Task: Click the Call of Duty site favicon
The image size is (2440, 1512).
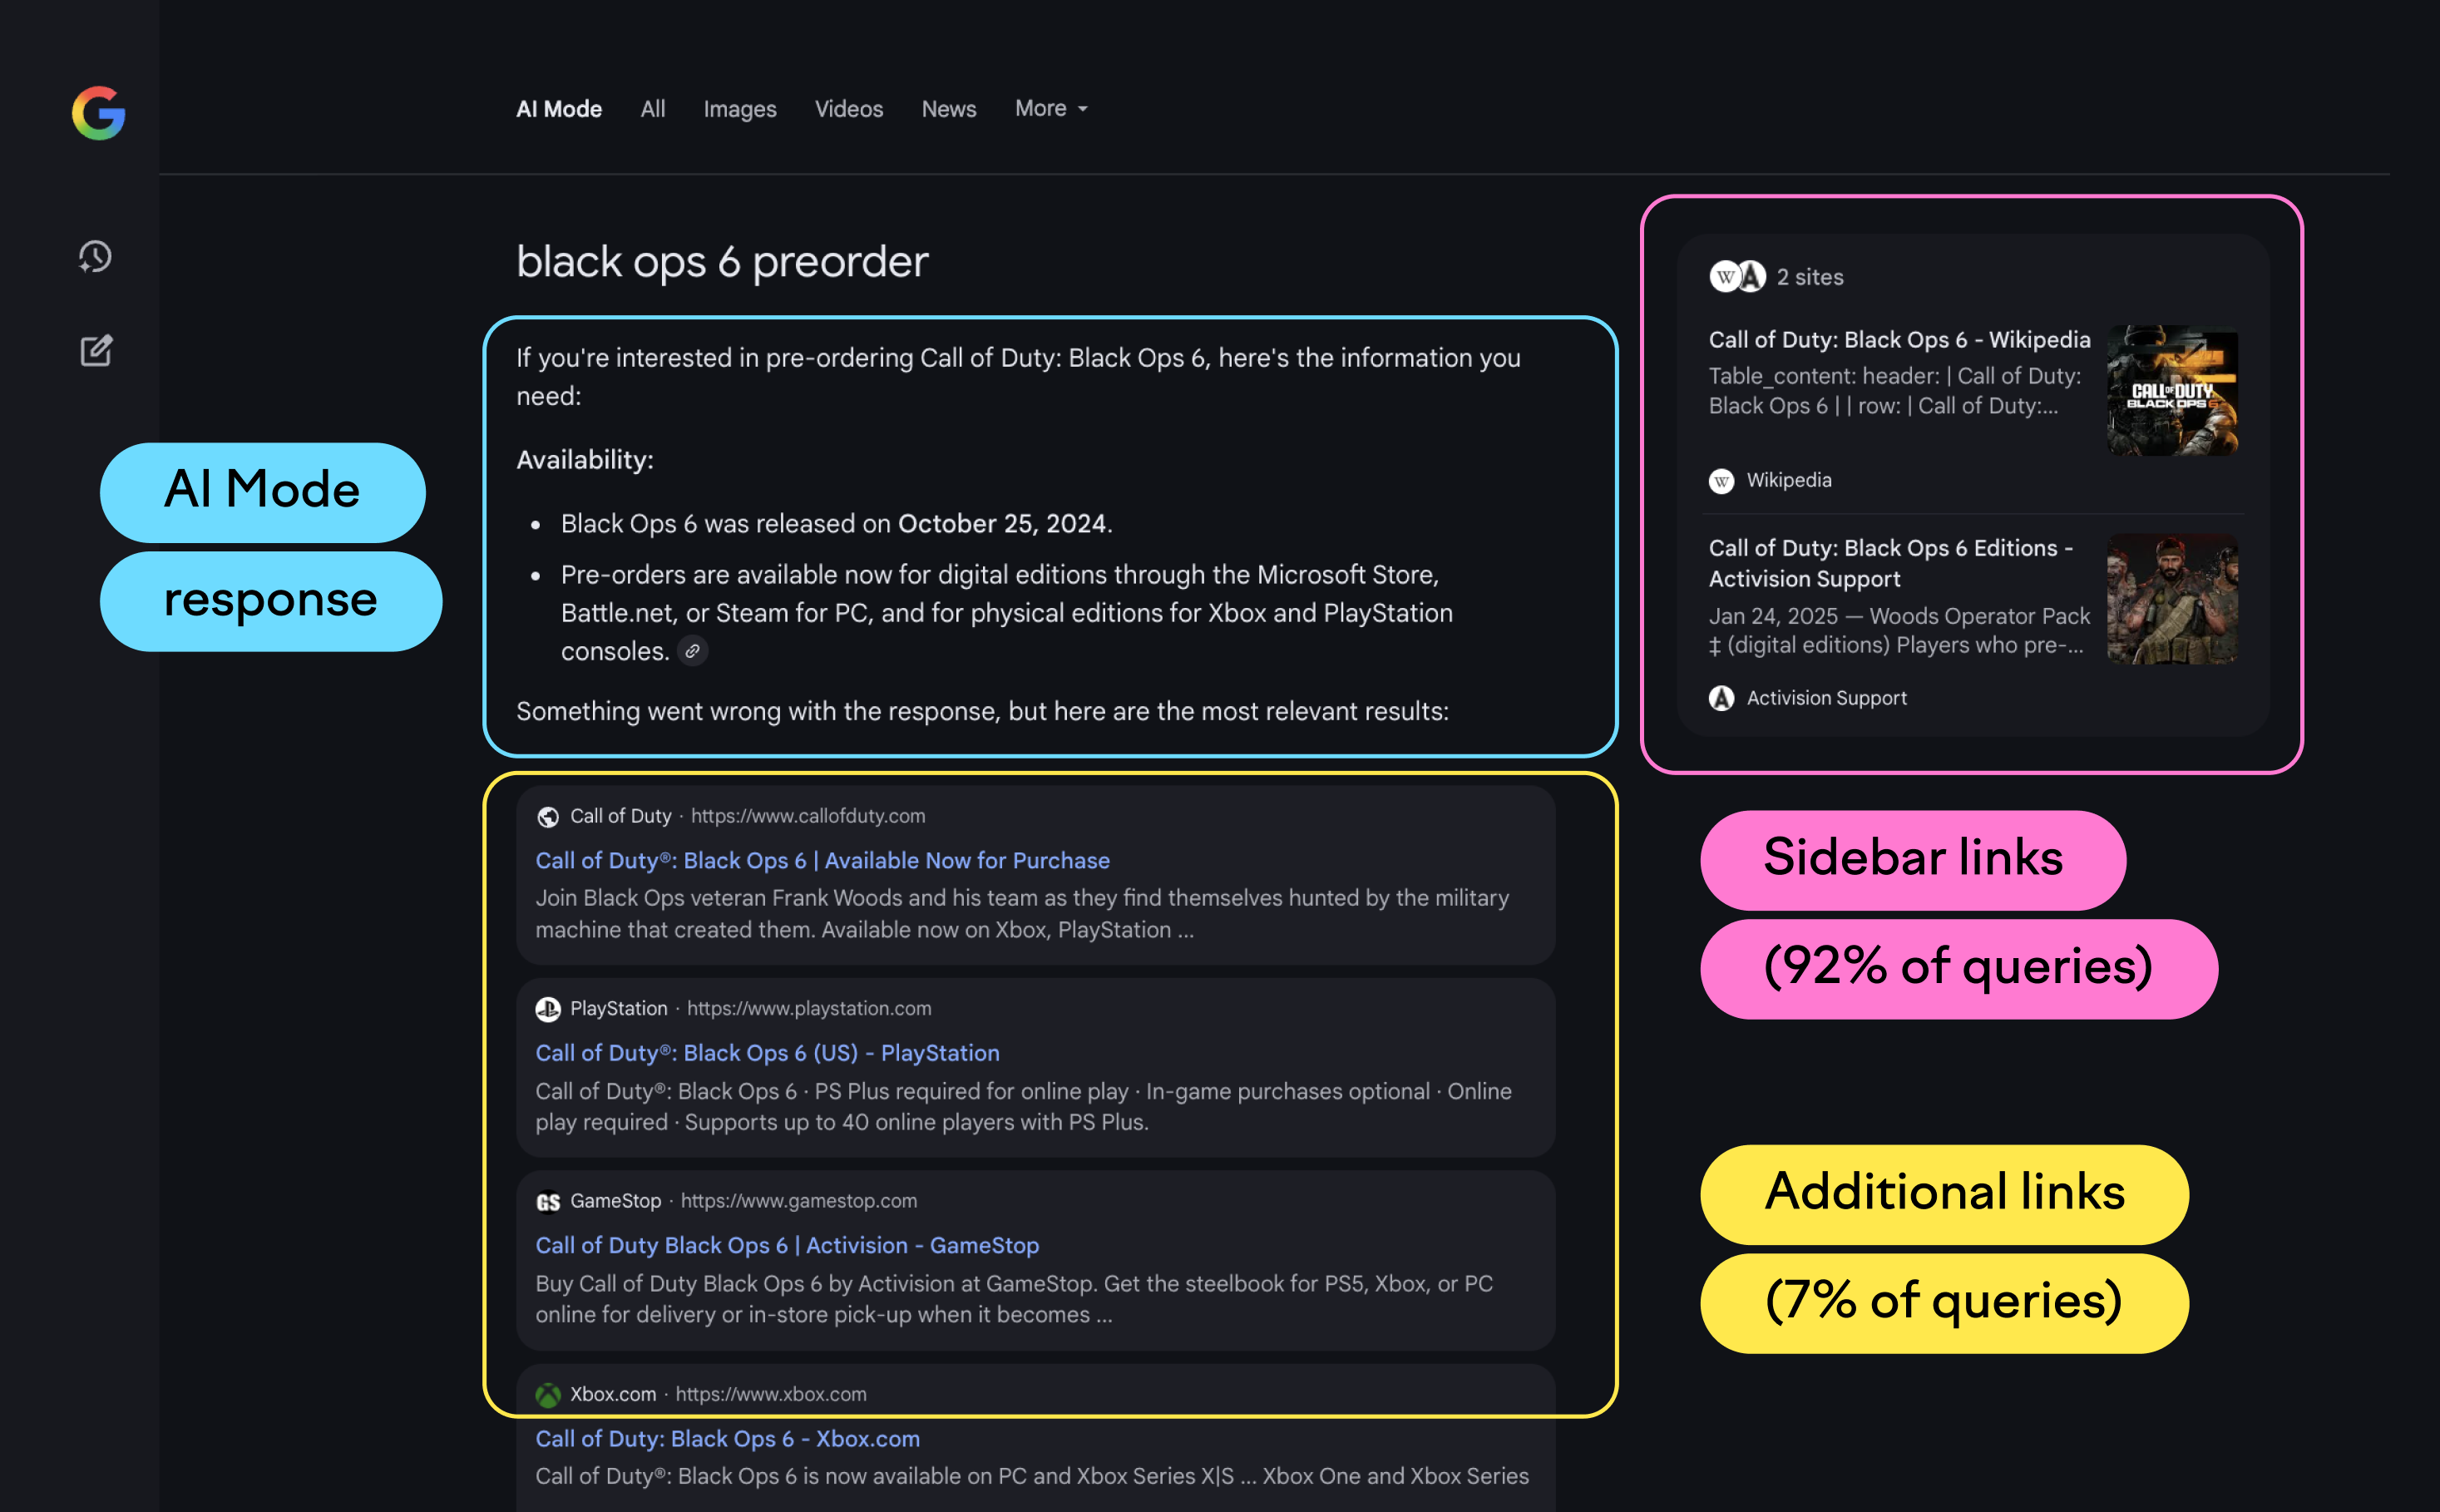Action: tap(548, 816)
